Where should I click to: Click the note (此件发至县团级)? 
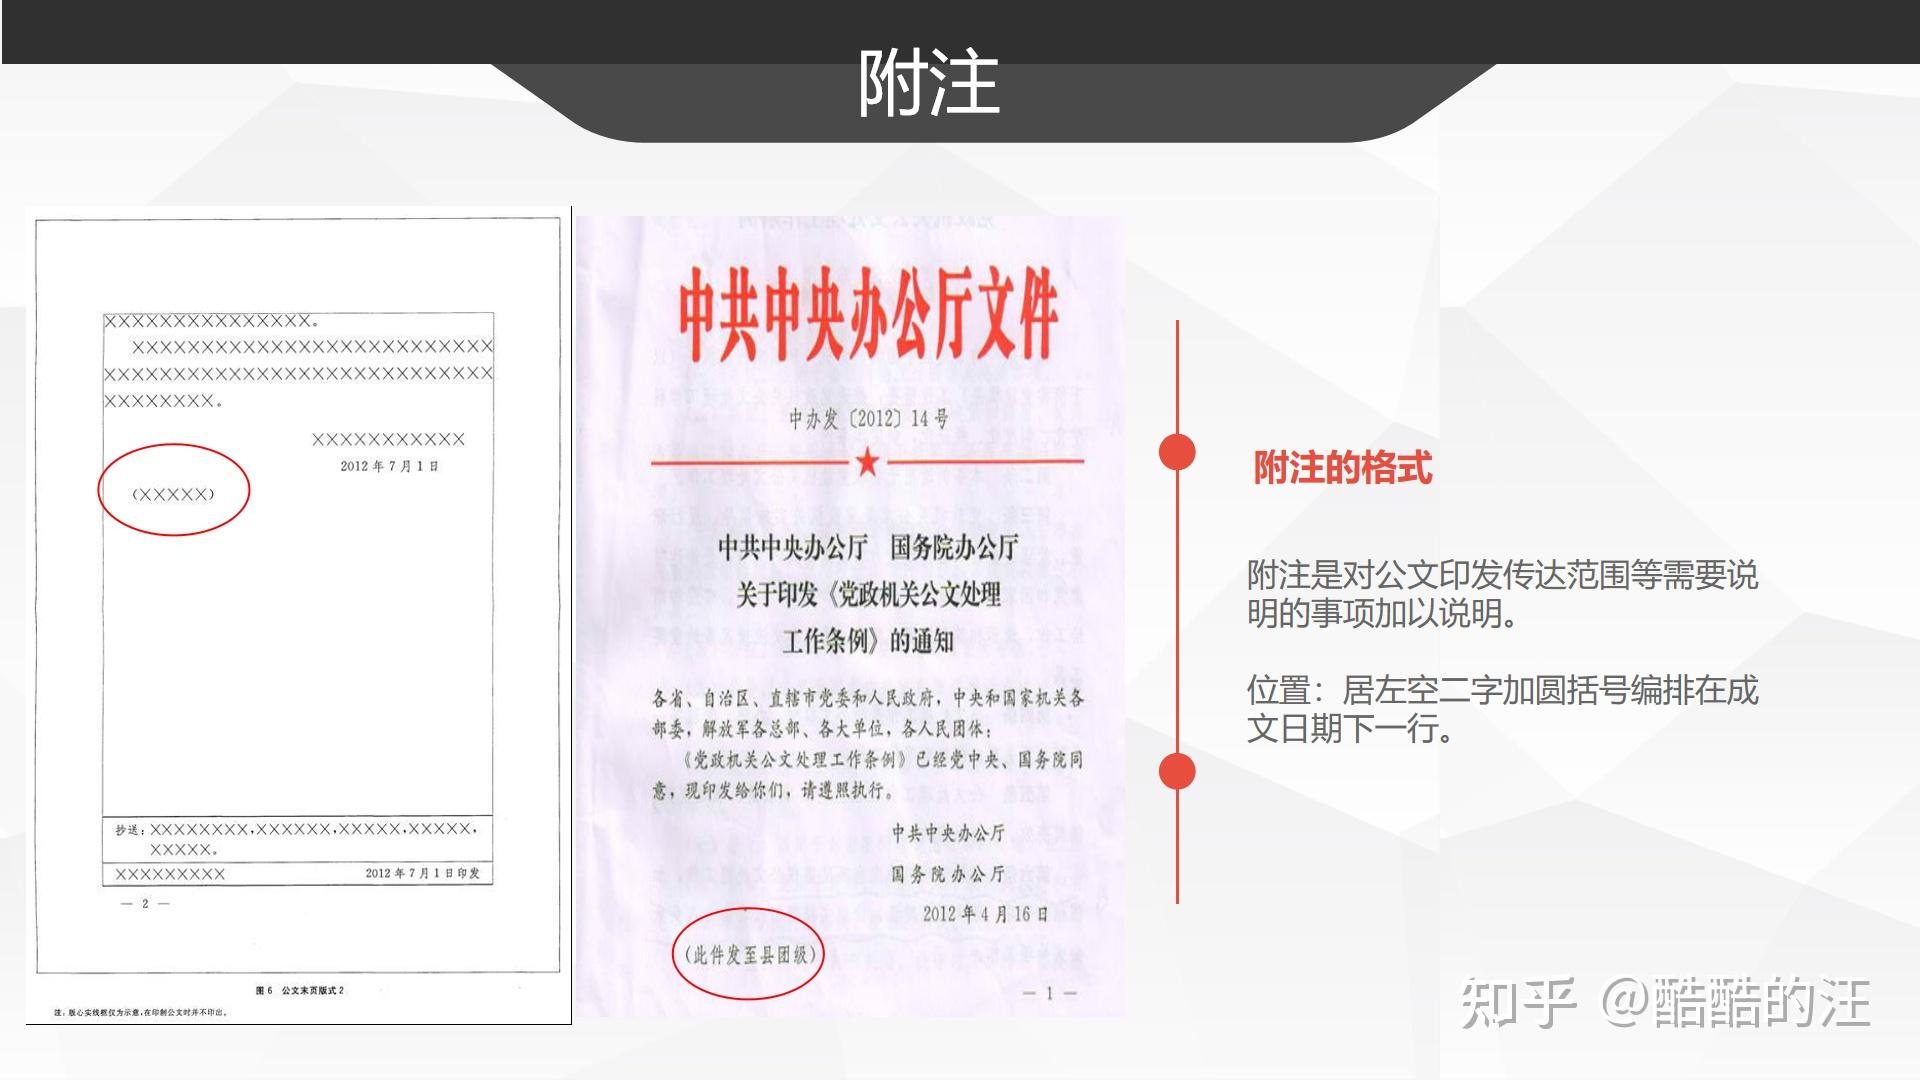tap(750, 955)
